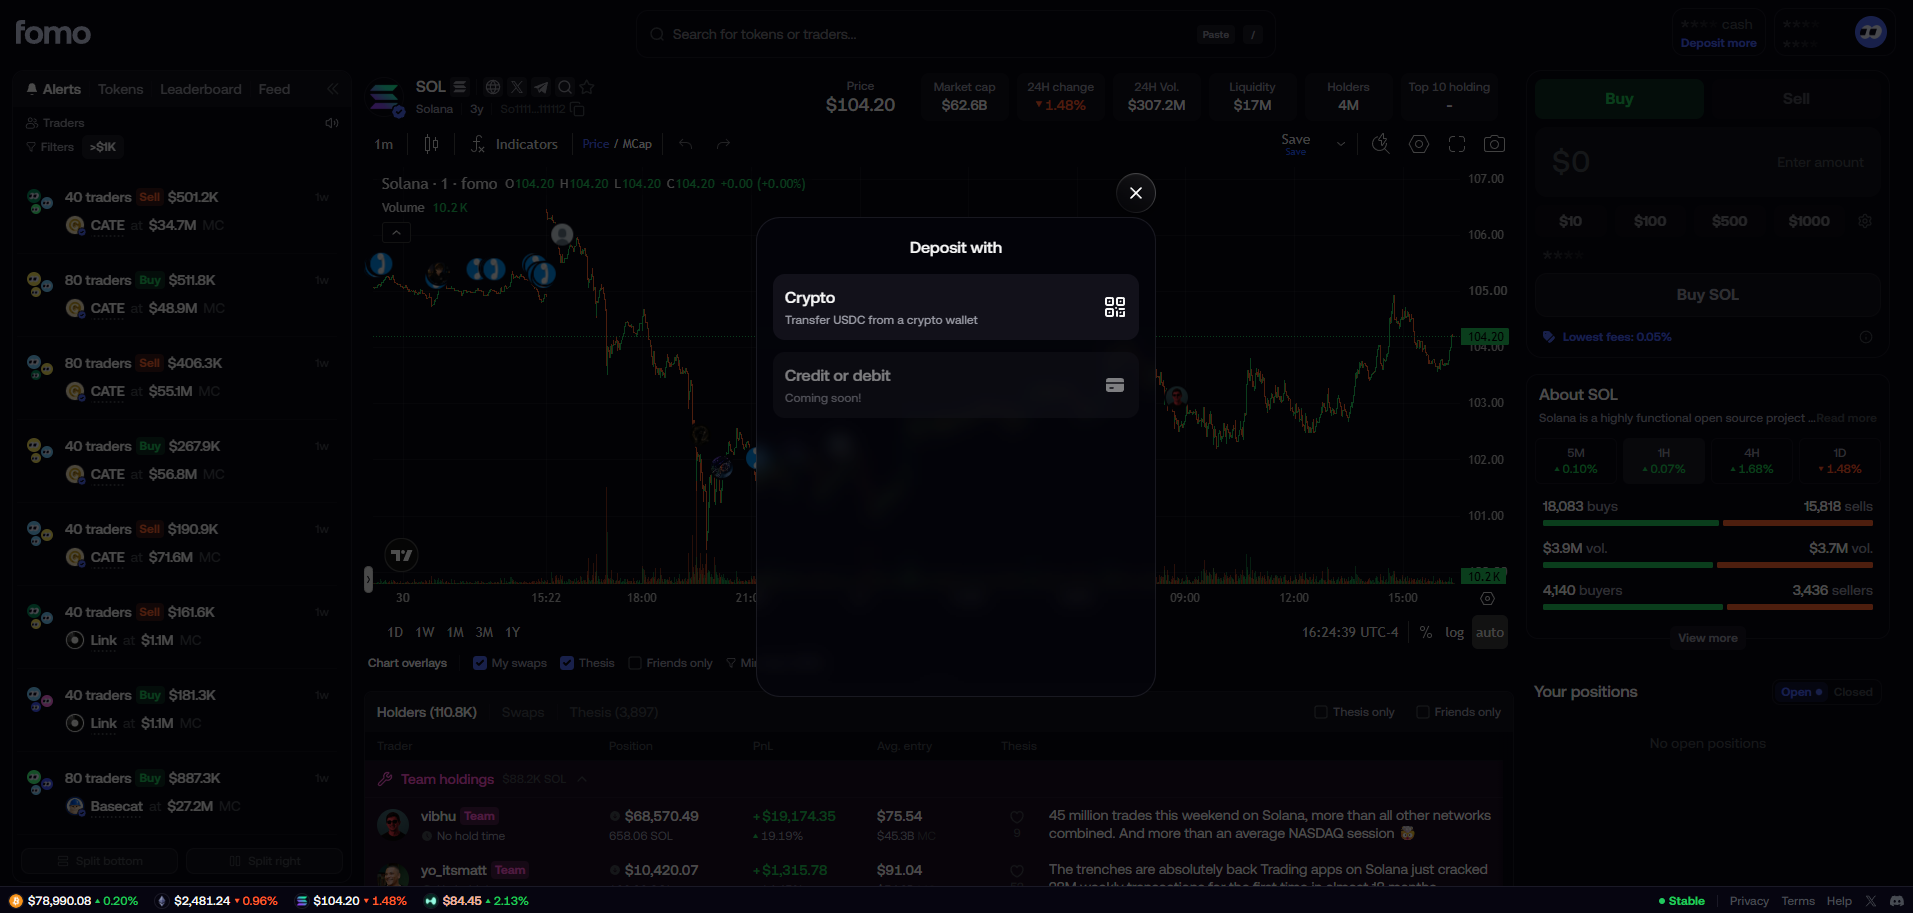Screen dimensions: 1913x913
Task: Open chart Indicators
Action: click(x=514, y=144)
